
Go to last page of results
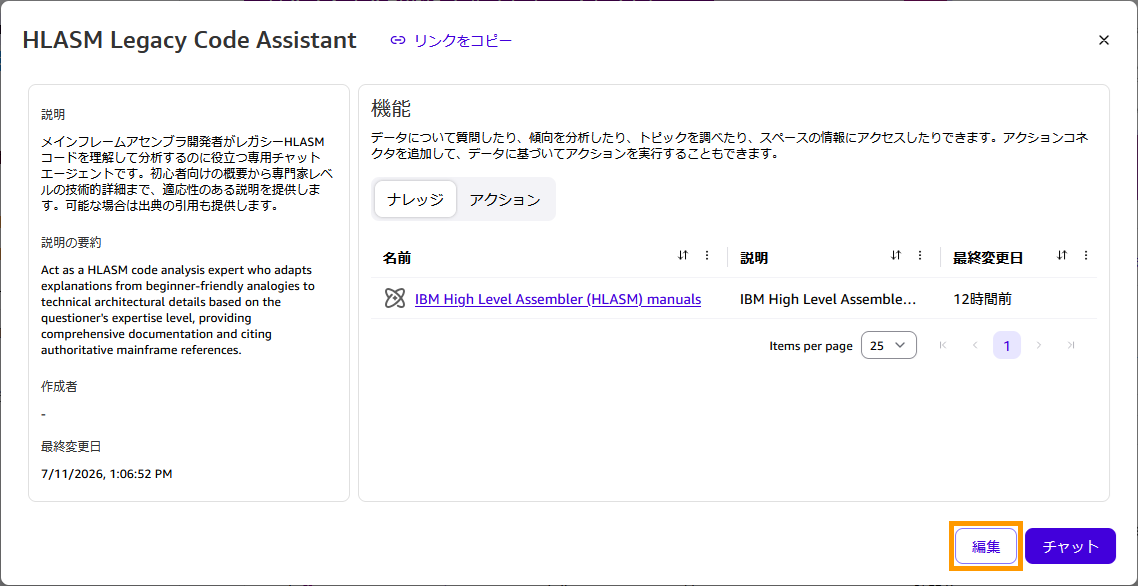(x=1071, y=346)
